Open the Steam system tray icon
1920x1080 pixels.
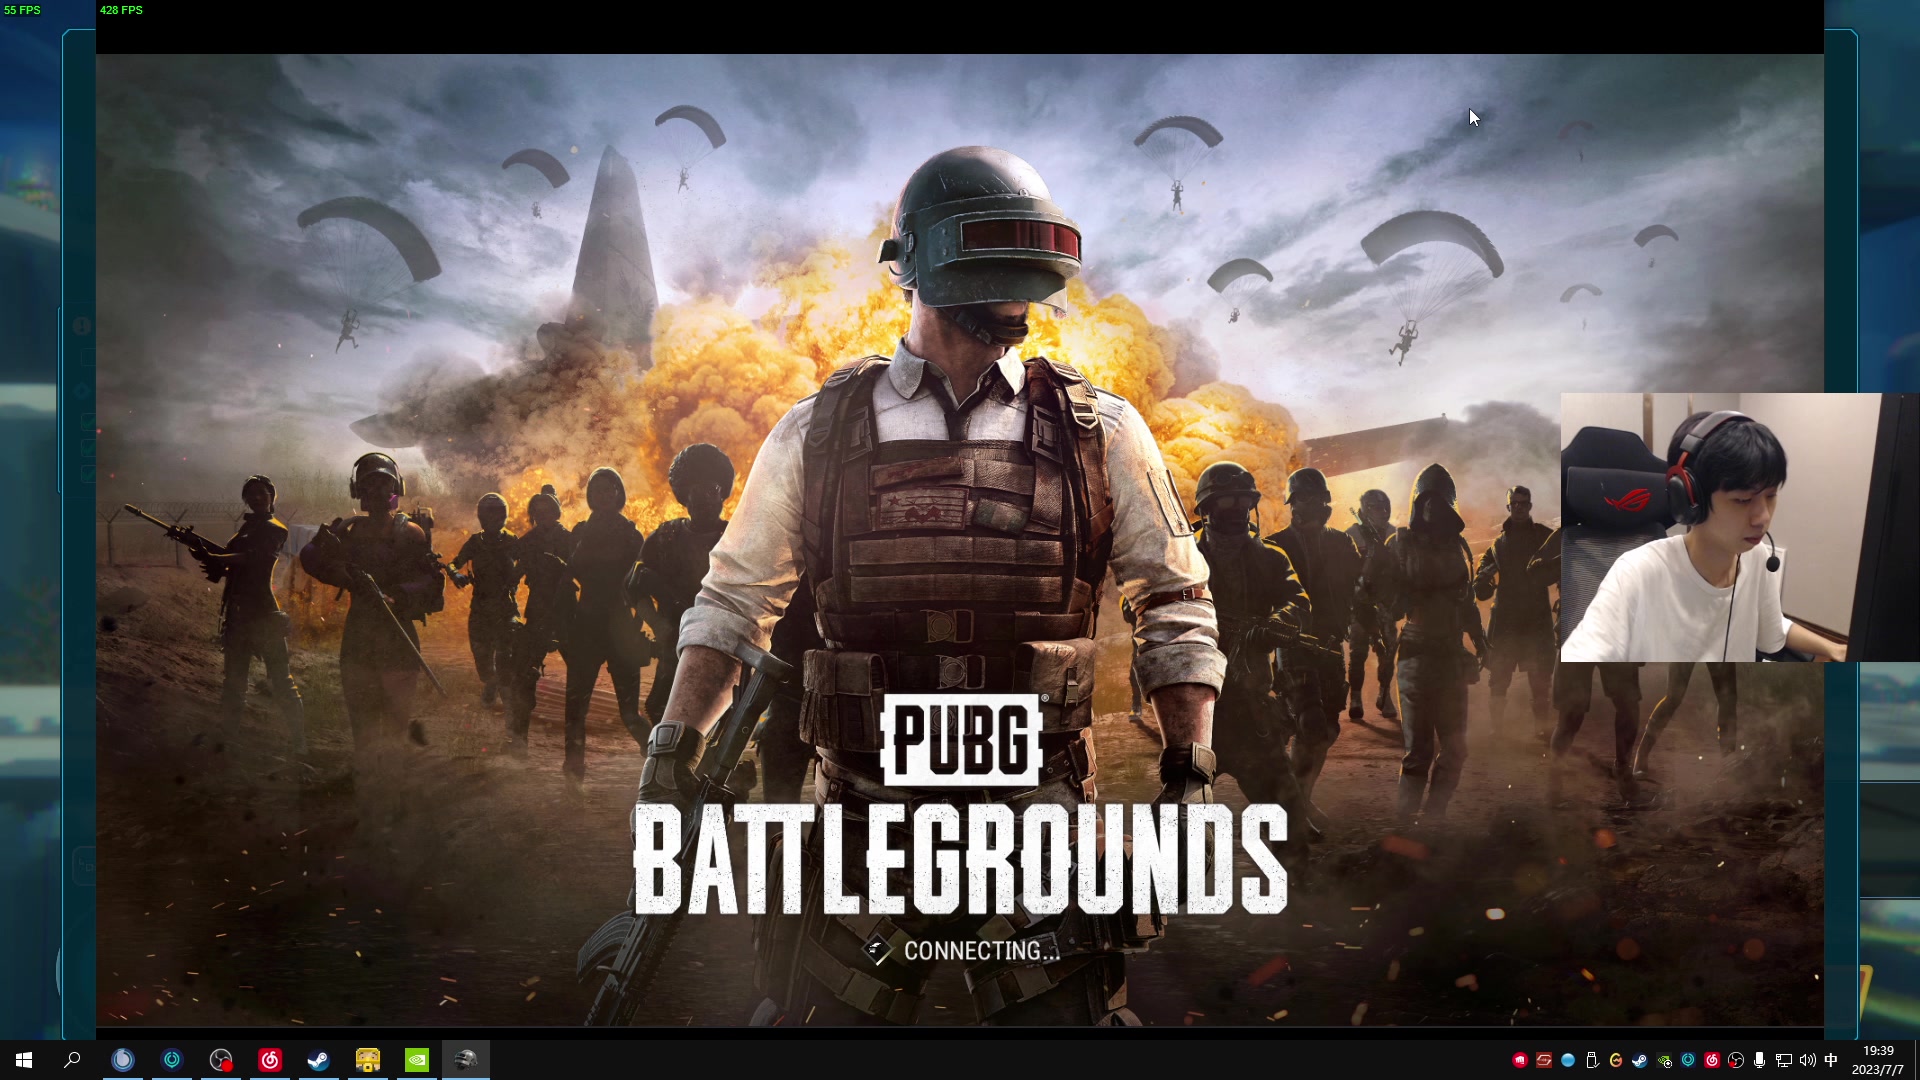coord(1640,1060)
